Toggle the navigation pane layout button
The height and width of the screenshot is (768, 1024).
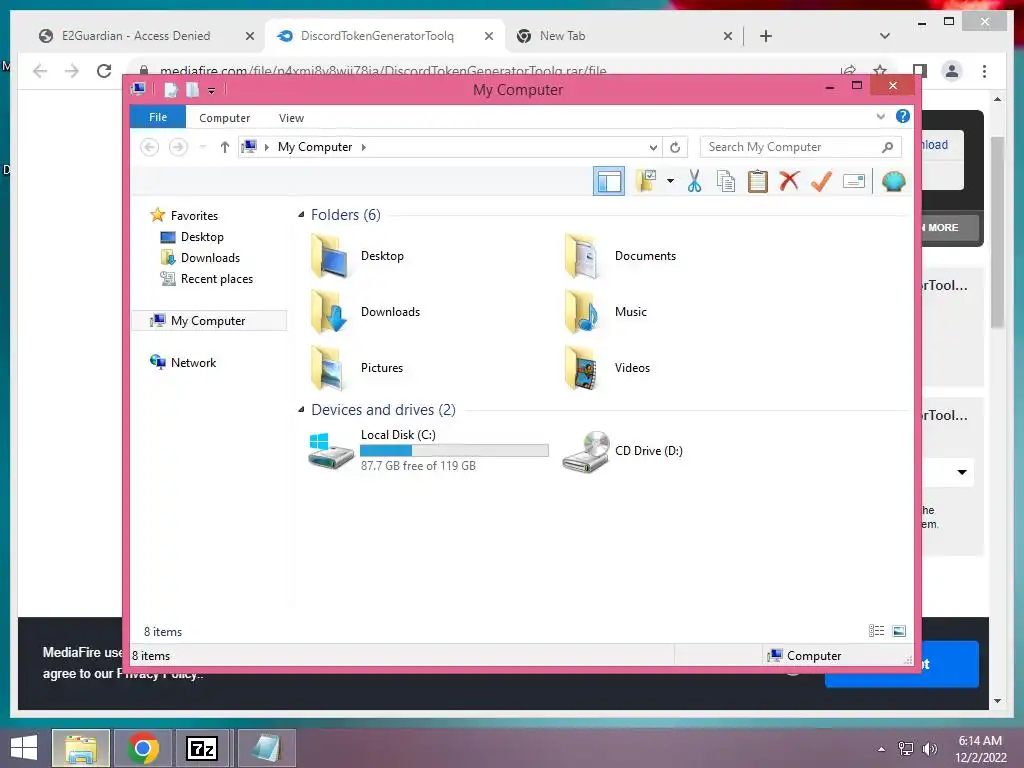609,181
